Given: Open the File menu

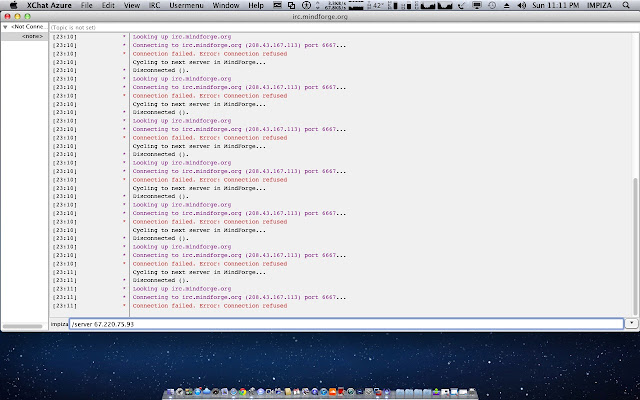Looking at the screenshot, I should [x=87, y=5].
